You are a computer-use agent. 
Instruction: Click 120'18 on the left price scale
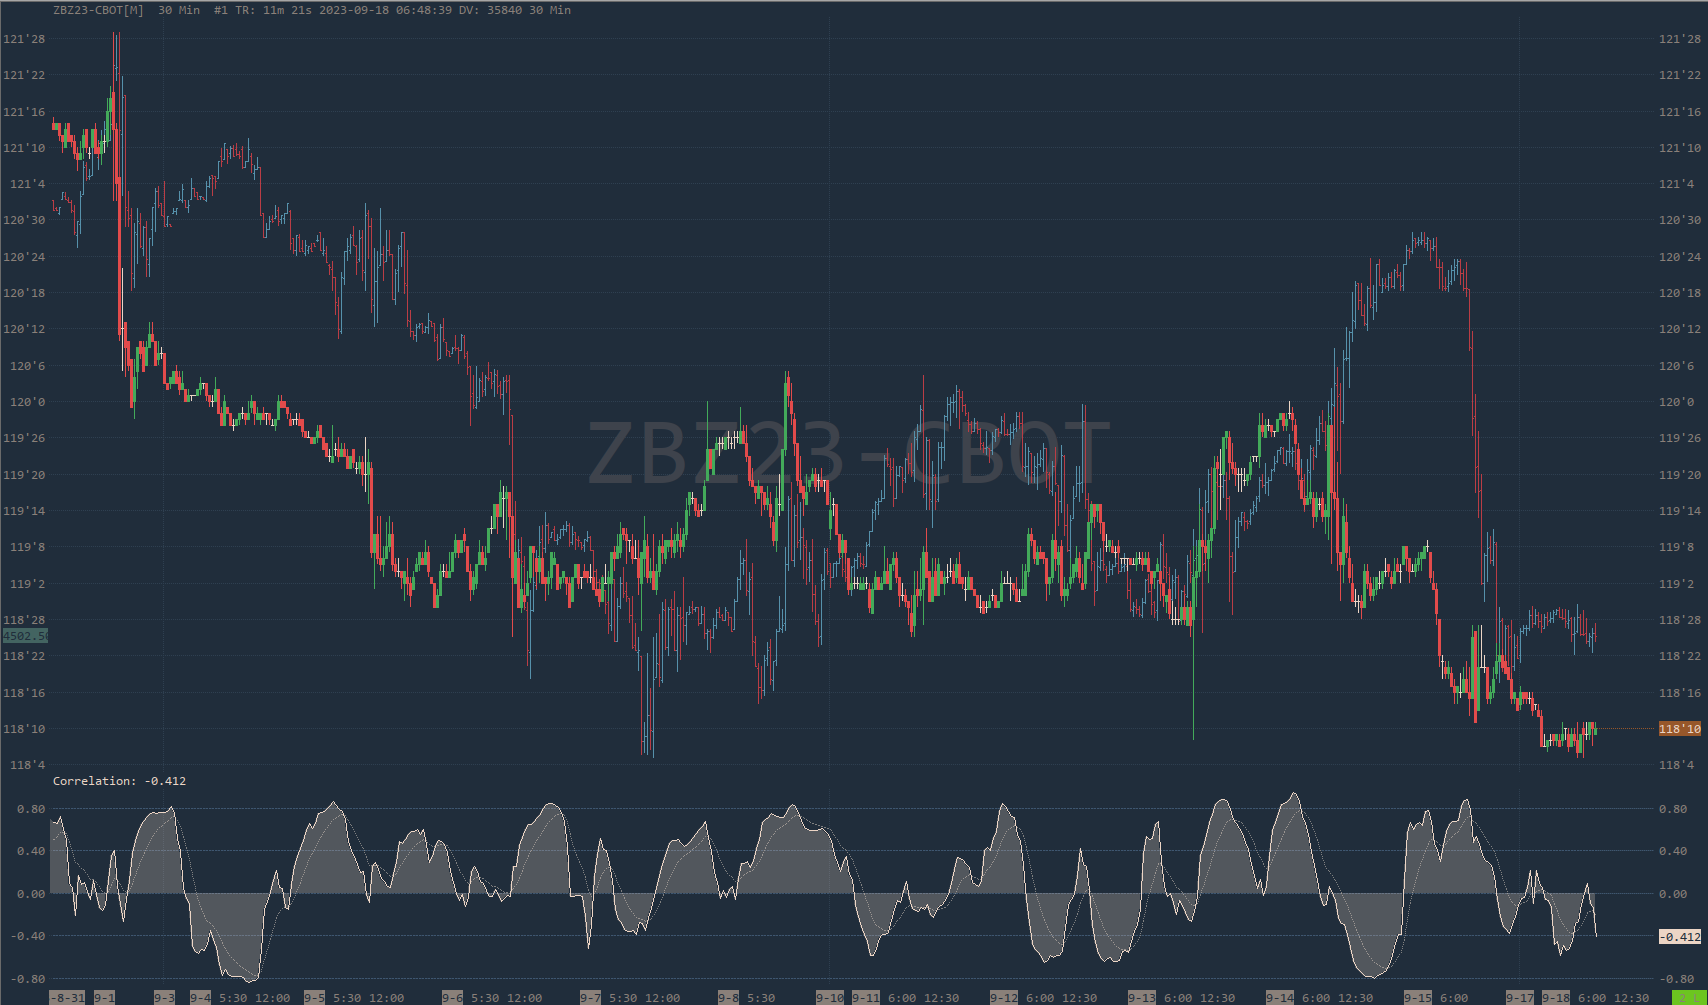[x=24, y=293]
